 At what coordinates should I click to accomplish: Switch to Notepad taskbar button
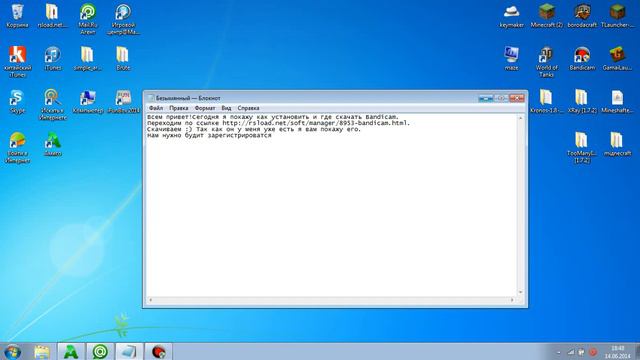129,352
